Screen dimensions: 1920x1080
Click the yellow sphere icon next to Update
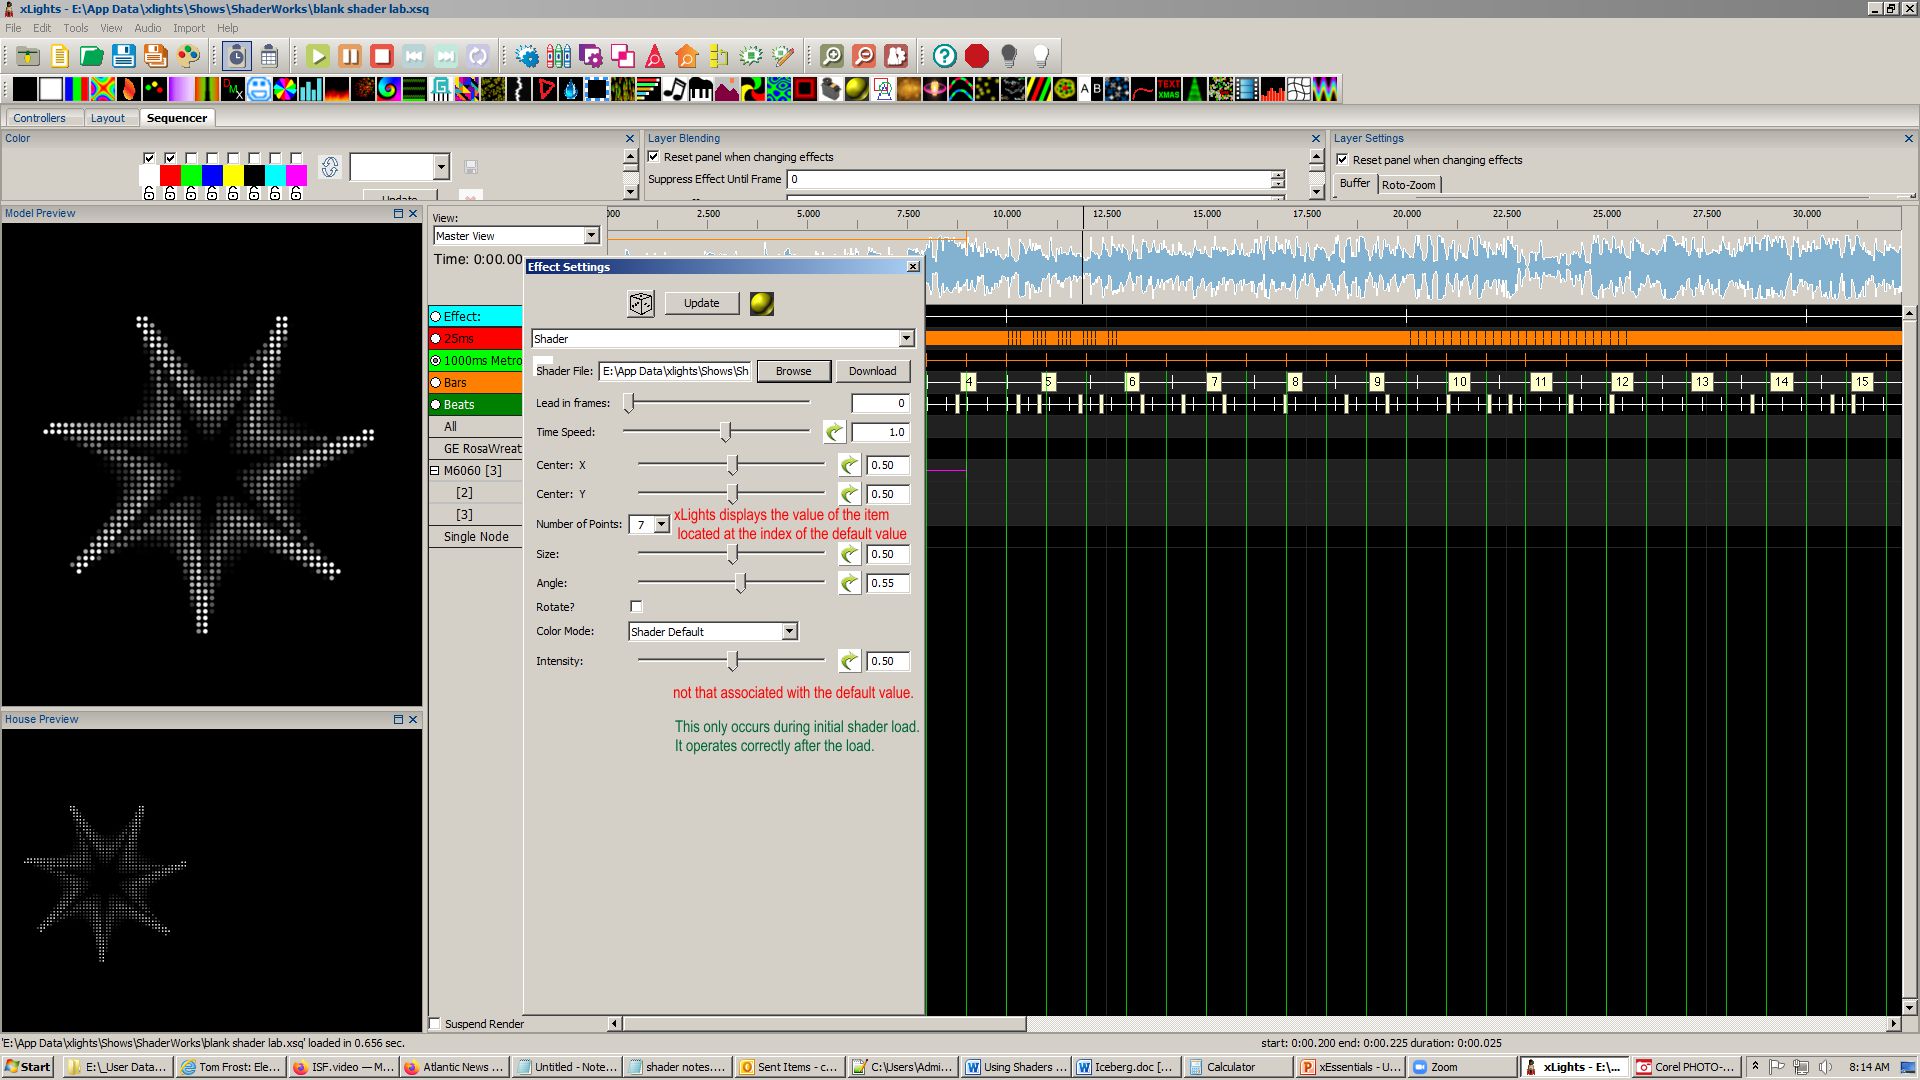click(x=762, y=304)
